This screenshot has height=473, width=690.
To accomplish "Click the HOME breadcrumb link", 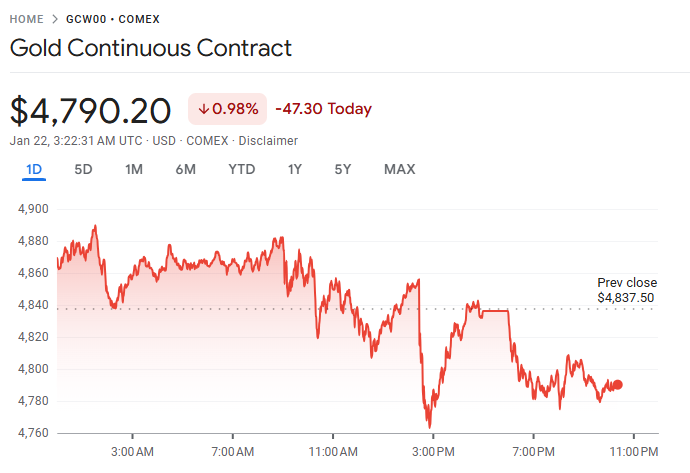I will point(26,19).
